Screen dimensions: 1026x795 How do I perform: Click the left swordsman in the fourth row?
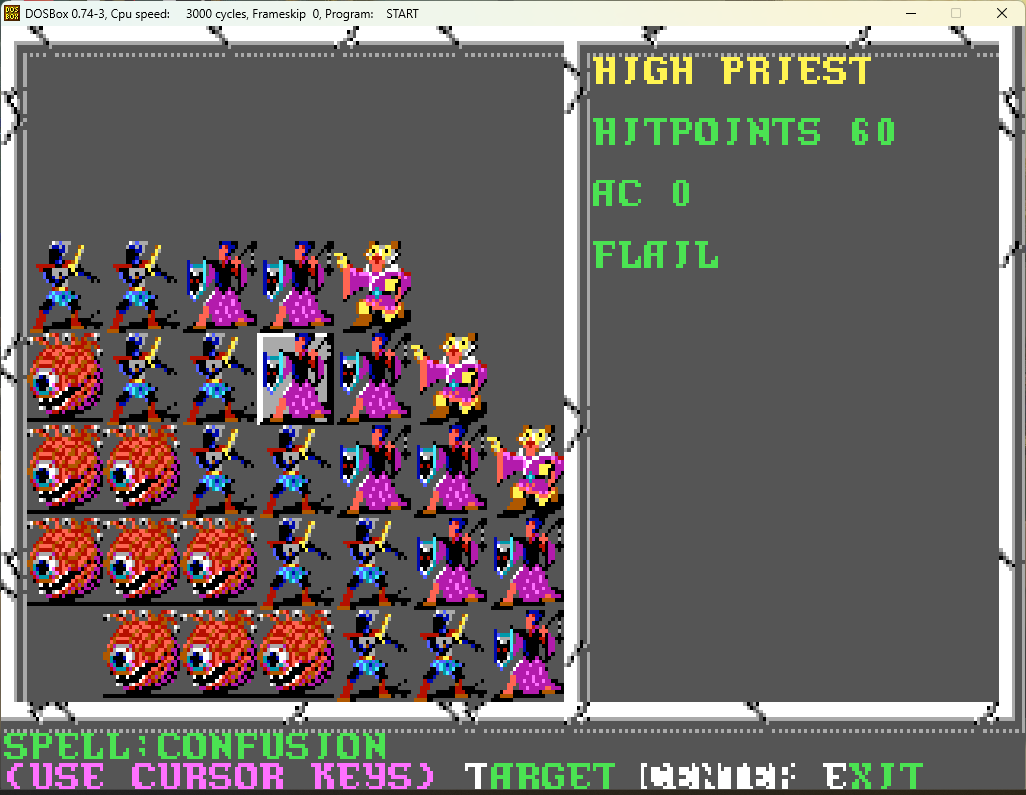[x=296, y=563]
